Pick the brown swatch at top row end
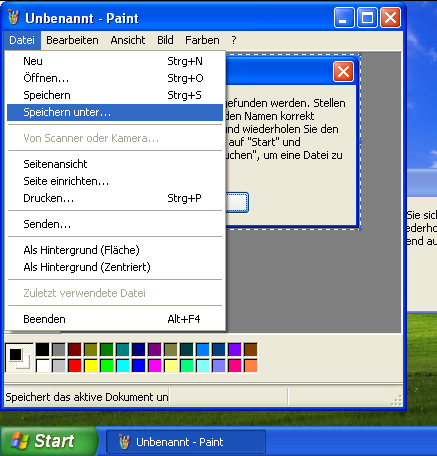The height and width of the screenshot is (456, 437). click(x=251, y=350)
